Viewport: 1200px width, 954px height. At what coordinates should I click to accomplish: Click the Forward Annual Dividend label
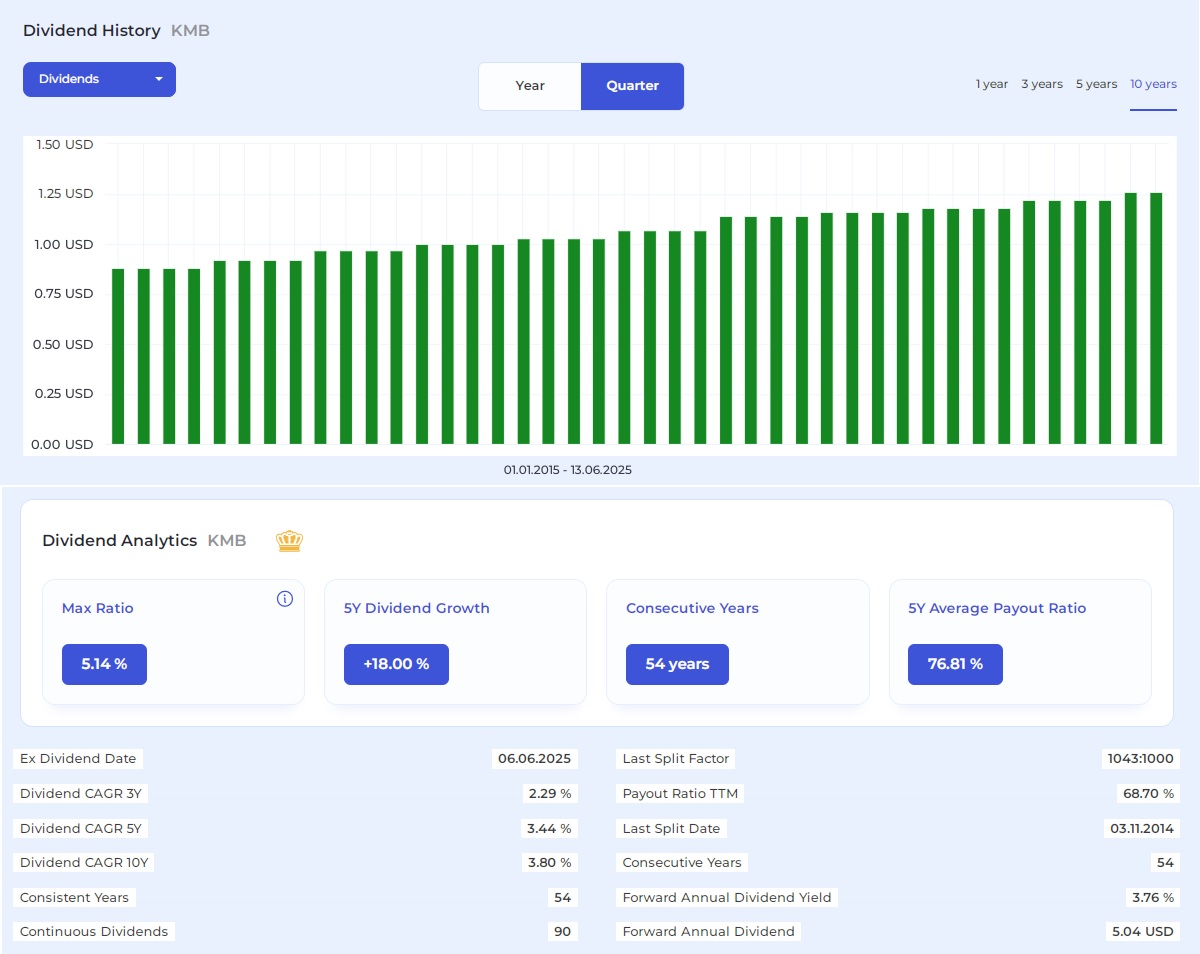(708, 932)
